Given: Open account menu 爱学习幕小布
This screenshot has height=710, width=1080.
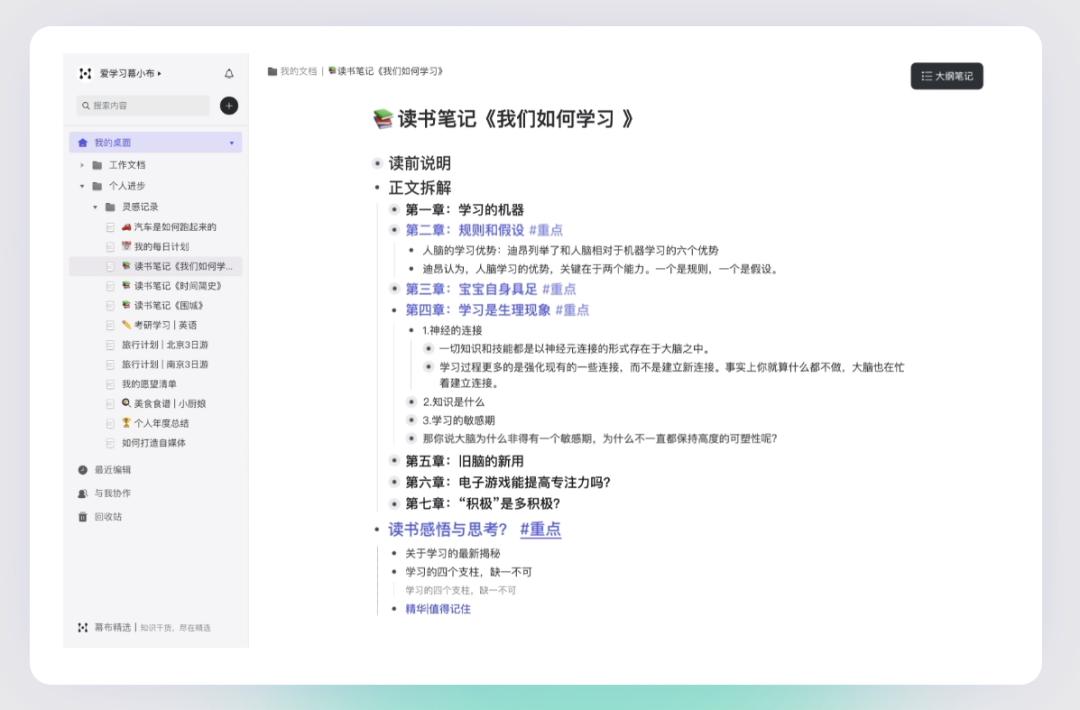Looking at the screenshot, I should (130, 74).
